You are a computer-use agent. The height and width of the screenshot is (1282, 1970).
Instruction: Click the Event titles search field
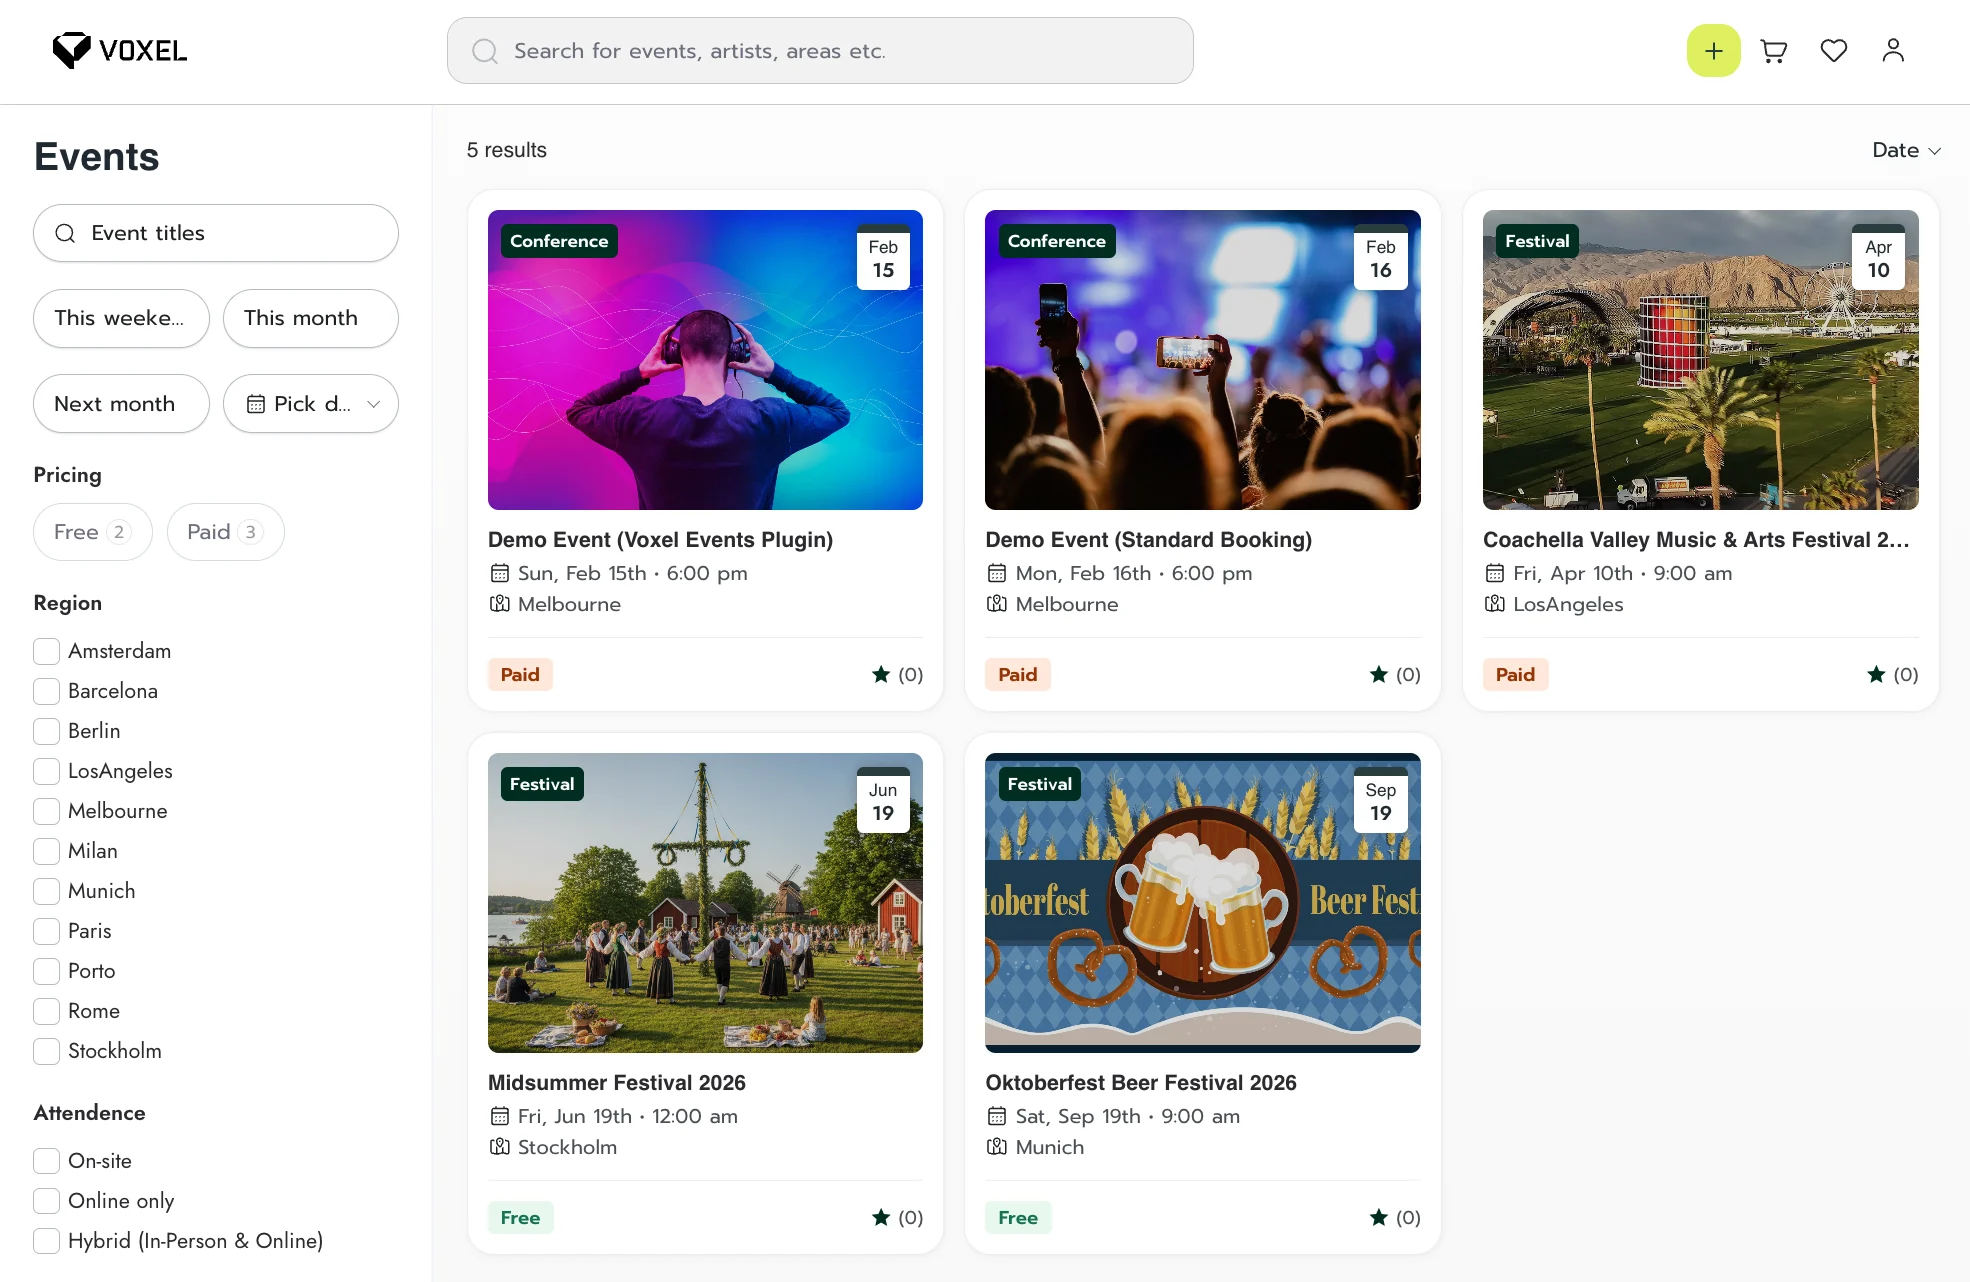[x=216, y=233]
